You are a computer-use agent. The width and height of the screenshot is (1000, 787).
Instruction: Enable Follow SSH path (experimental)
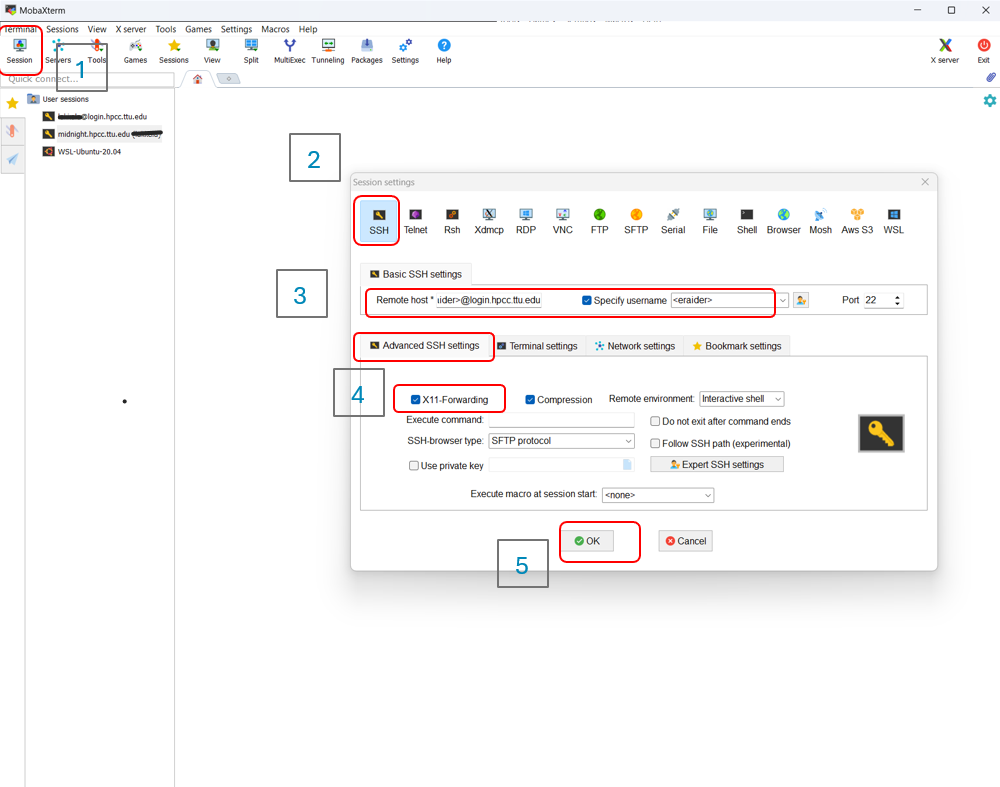(x=655, y=443)
